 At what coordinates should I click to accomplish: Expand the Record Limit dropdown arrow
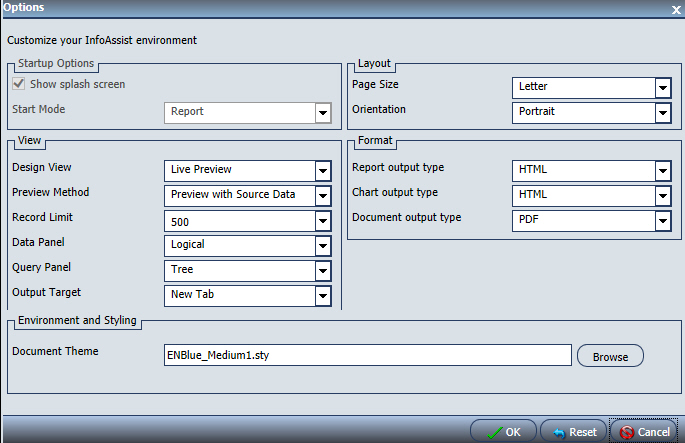[x=323, y=221]
